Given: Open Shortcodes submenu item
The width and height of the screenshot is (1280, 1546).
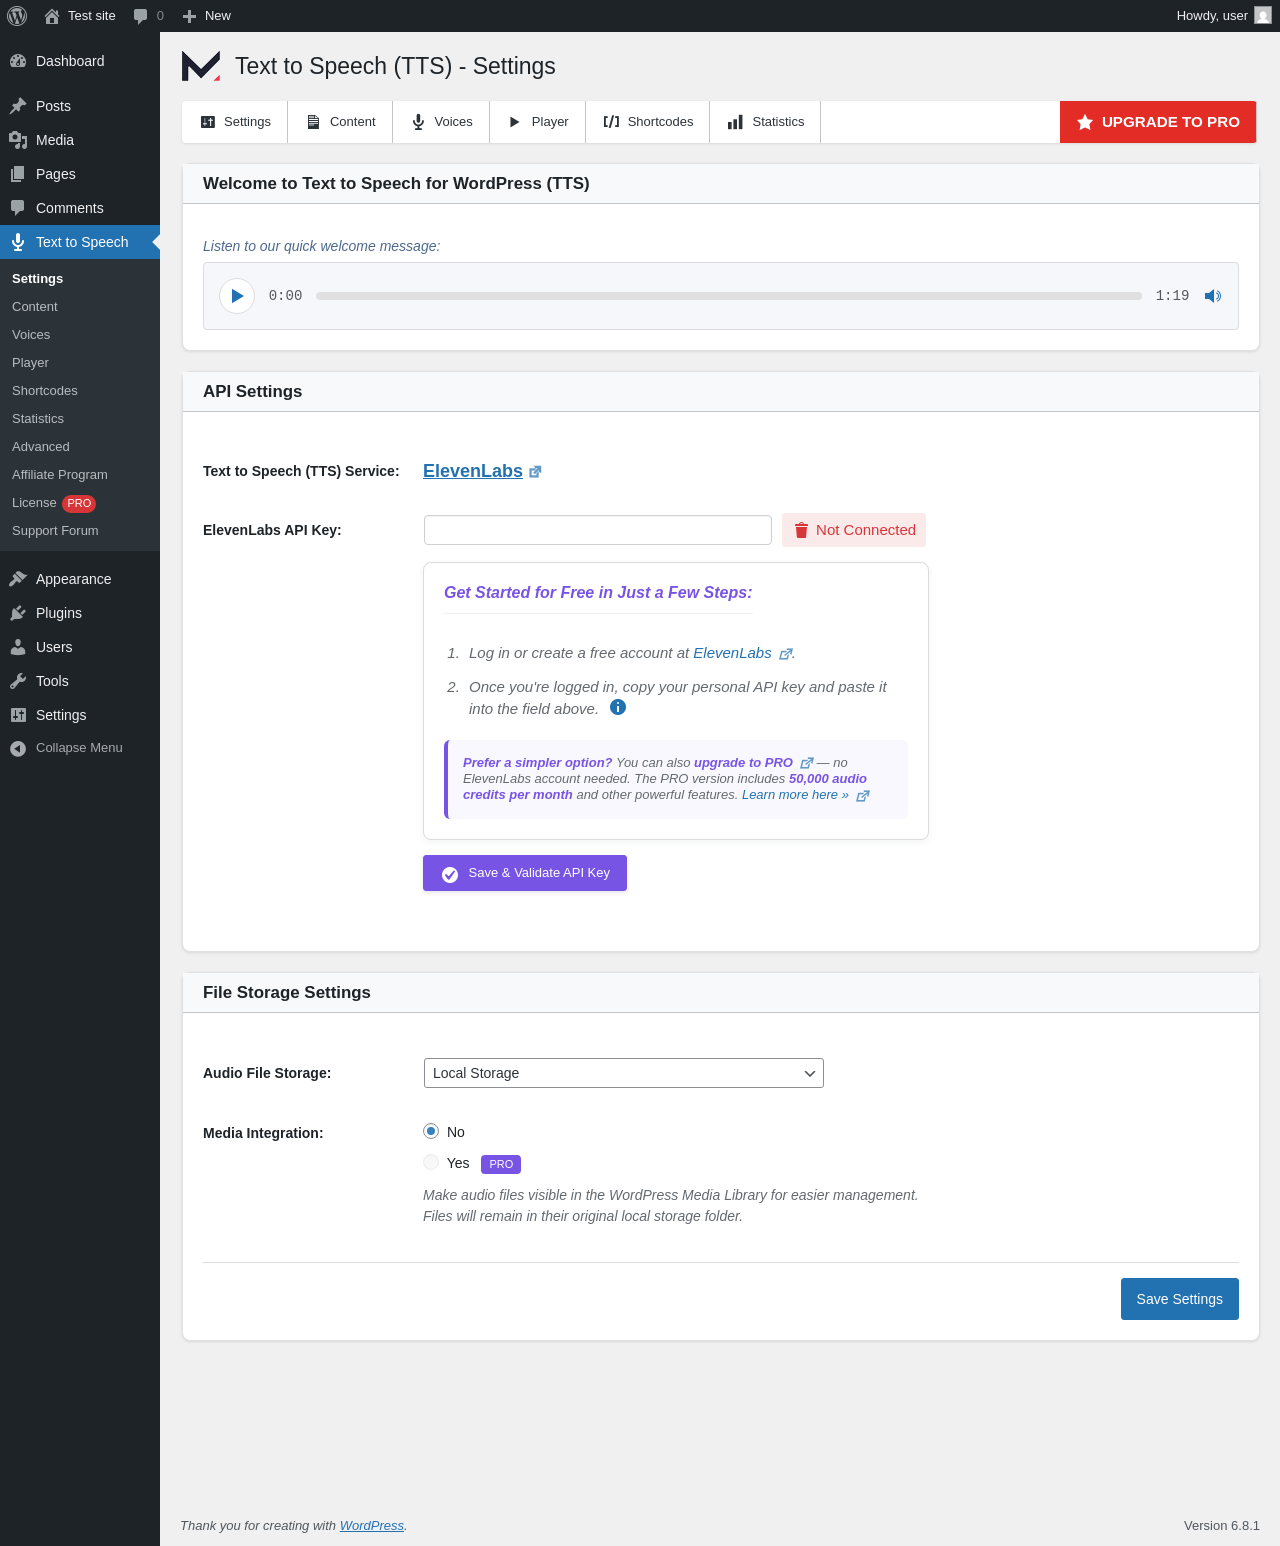Looking at the screenshot, I should [80, 391].
